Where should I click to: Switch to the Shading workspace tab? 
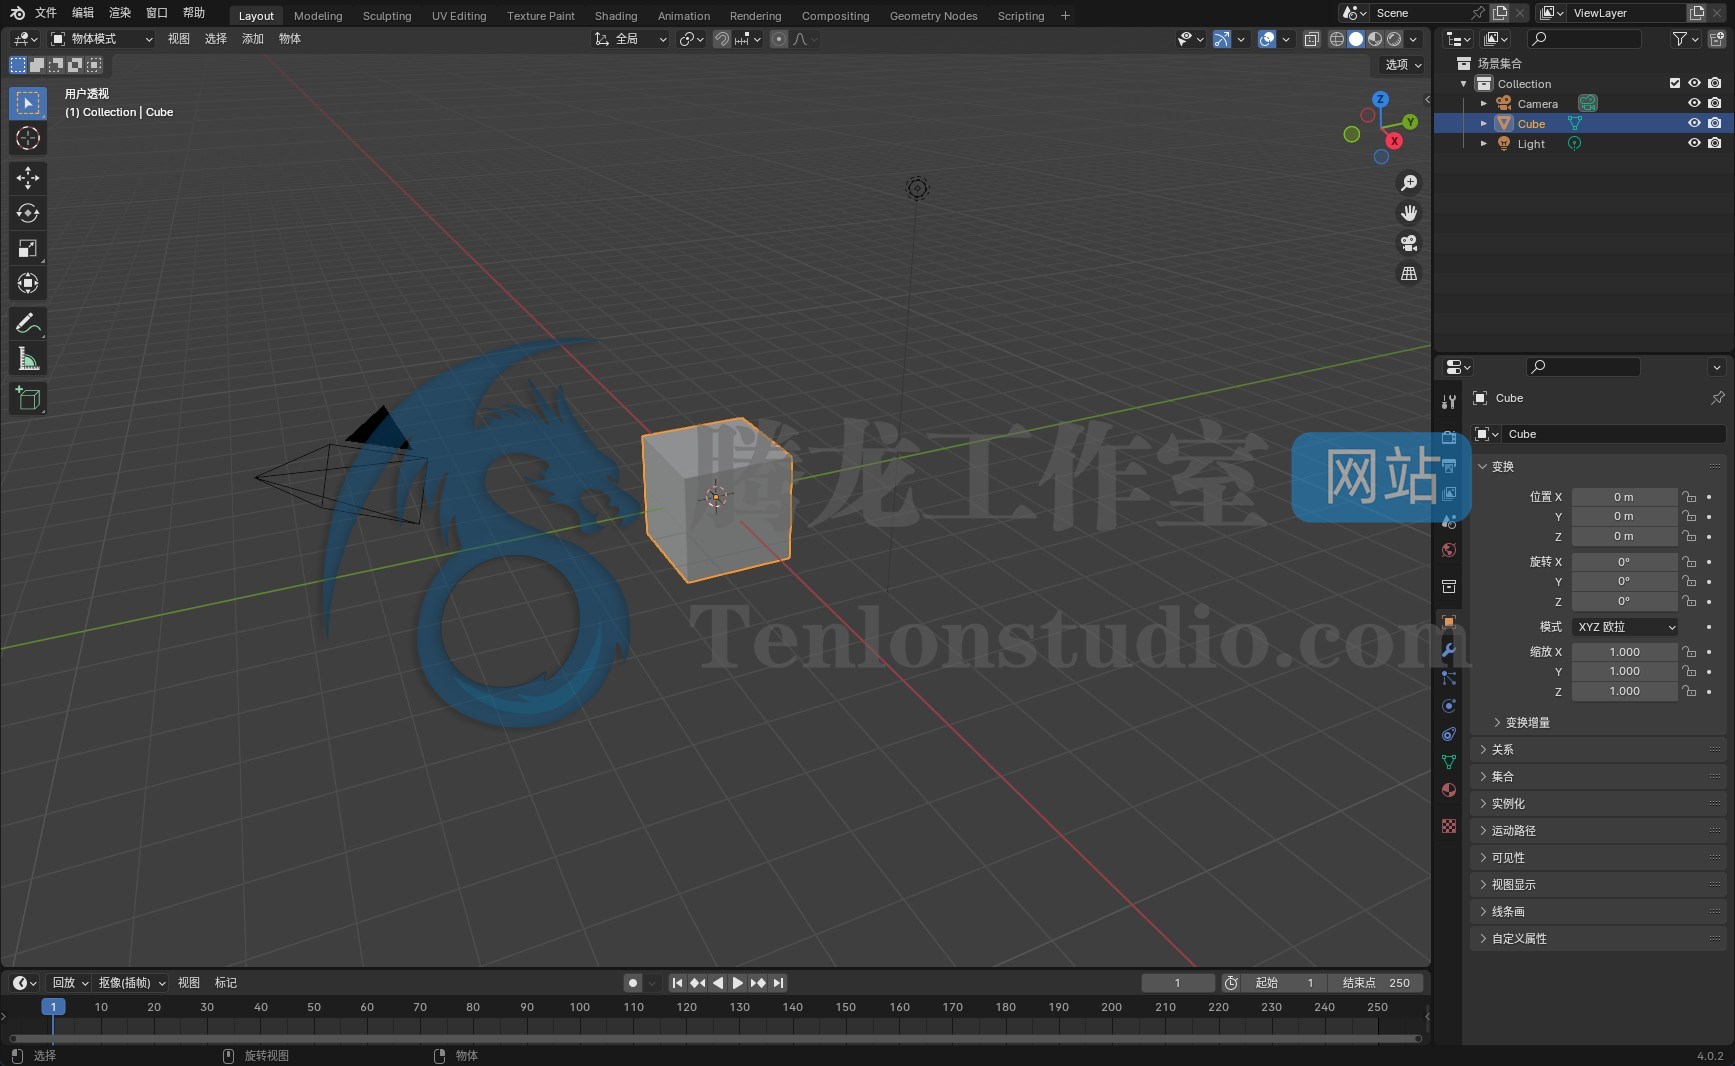[616, 16]
